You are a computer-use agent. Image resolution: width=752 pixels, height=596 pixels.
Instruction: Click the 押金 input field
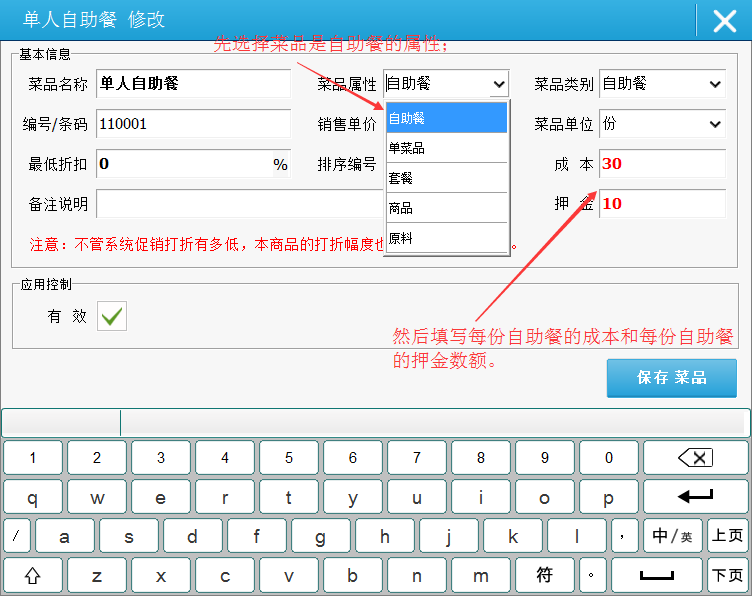click(662, 203)
